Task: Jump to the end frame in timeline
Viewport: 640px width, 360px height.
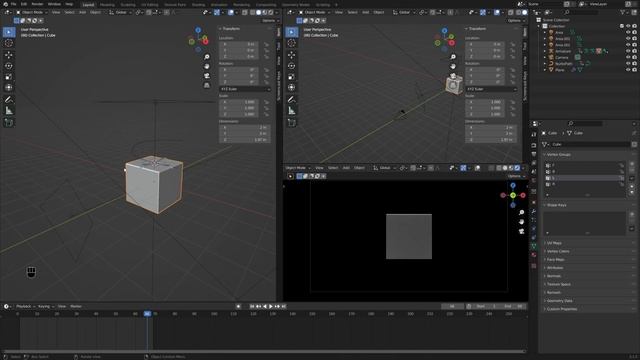Action: (x=284, y=306)
